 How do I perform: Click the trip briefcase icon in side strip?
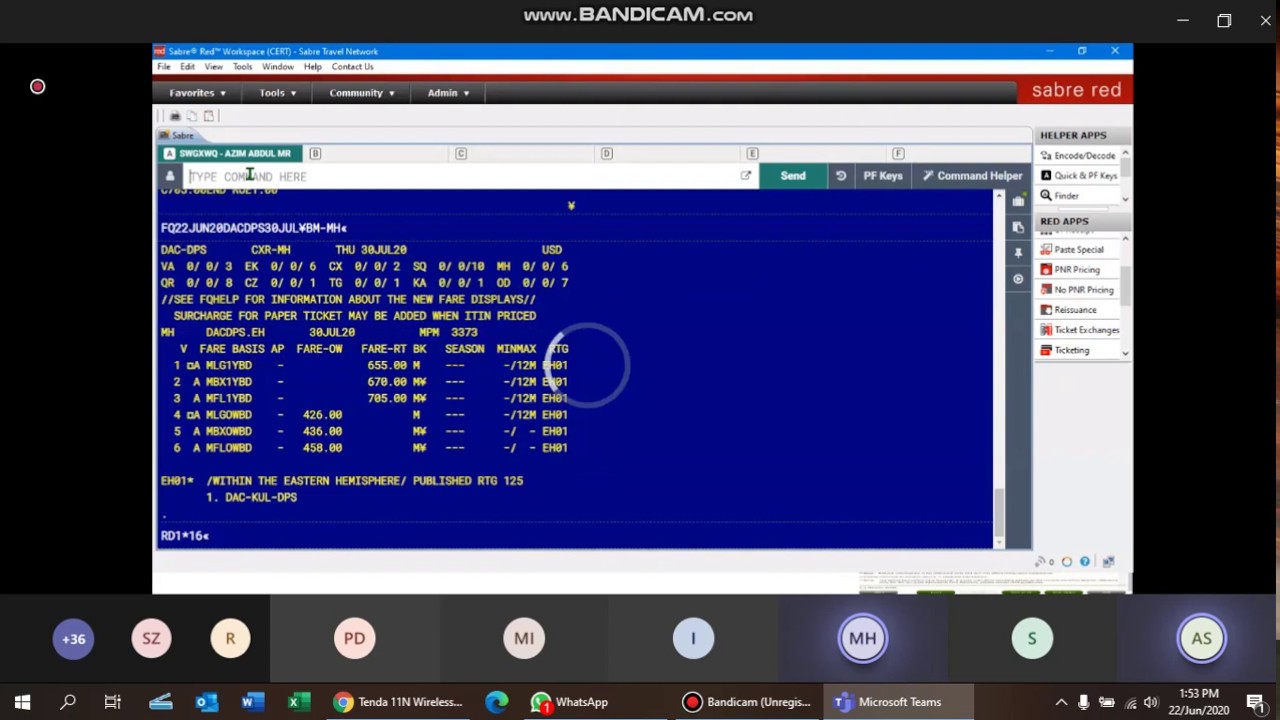[x=1018, y=201]
